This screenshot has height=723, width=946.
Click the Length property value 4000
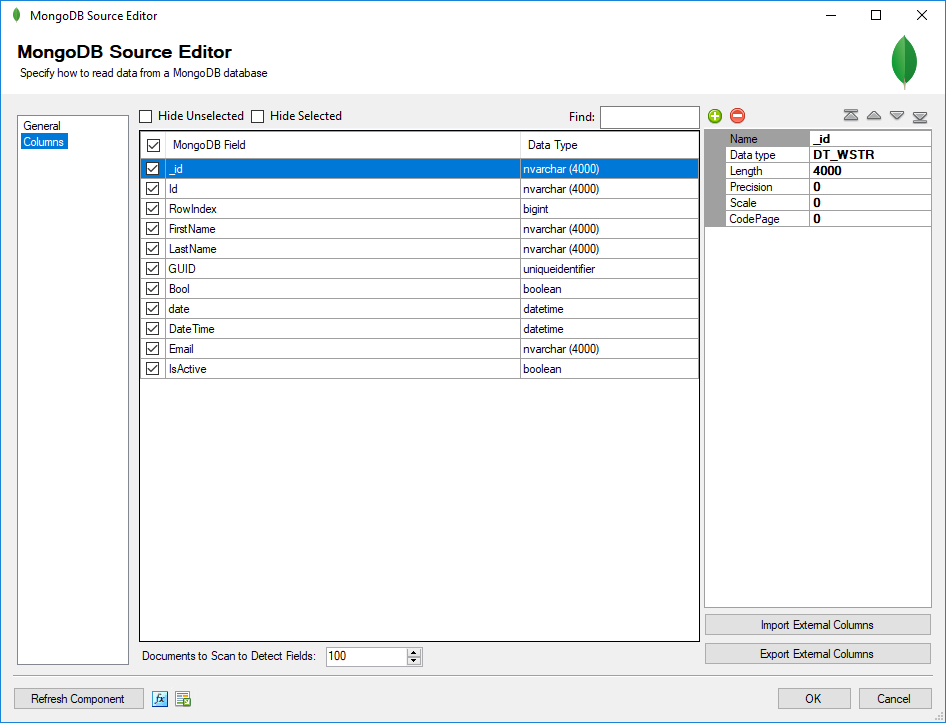tap(870, 171)
